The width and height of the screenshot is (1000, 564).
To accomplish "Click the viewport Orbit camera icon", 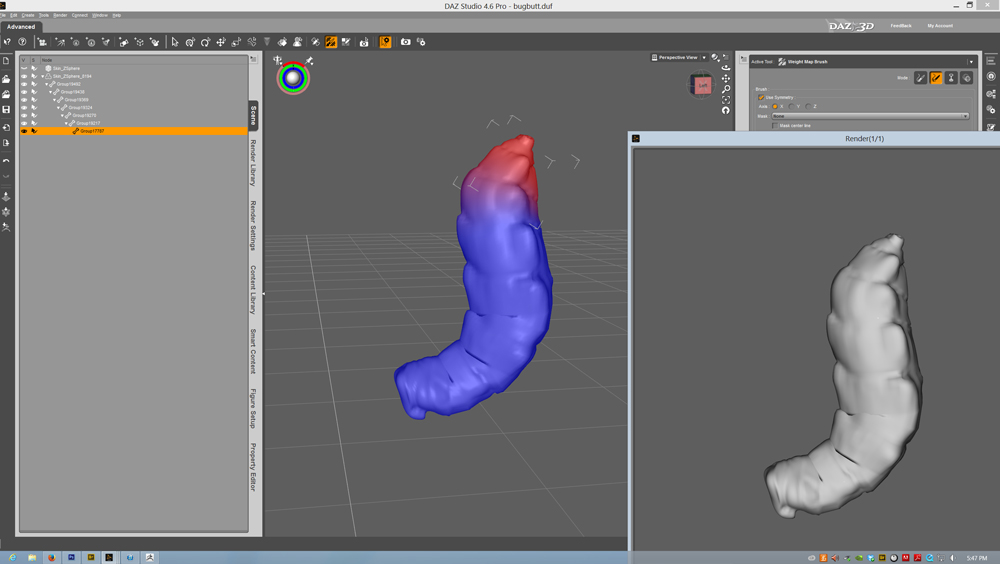I will click(x=726, y=68).
